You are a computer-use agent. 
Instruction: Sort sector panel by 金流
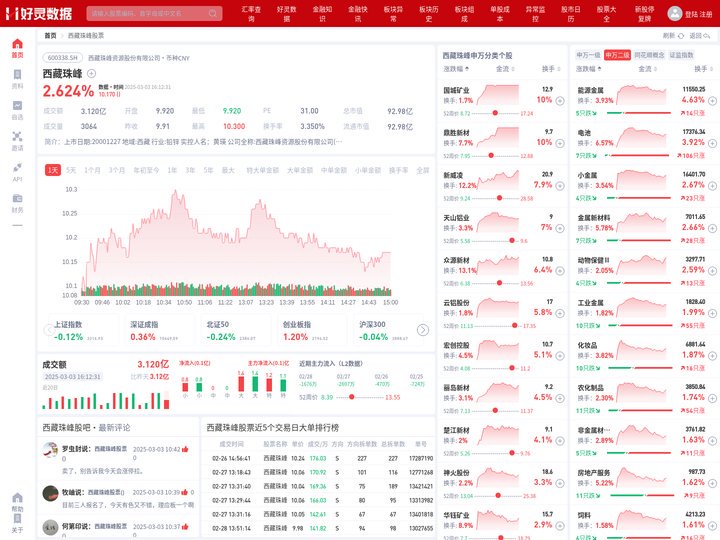pyautogui.click(x=647, y=69)
